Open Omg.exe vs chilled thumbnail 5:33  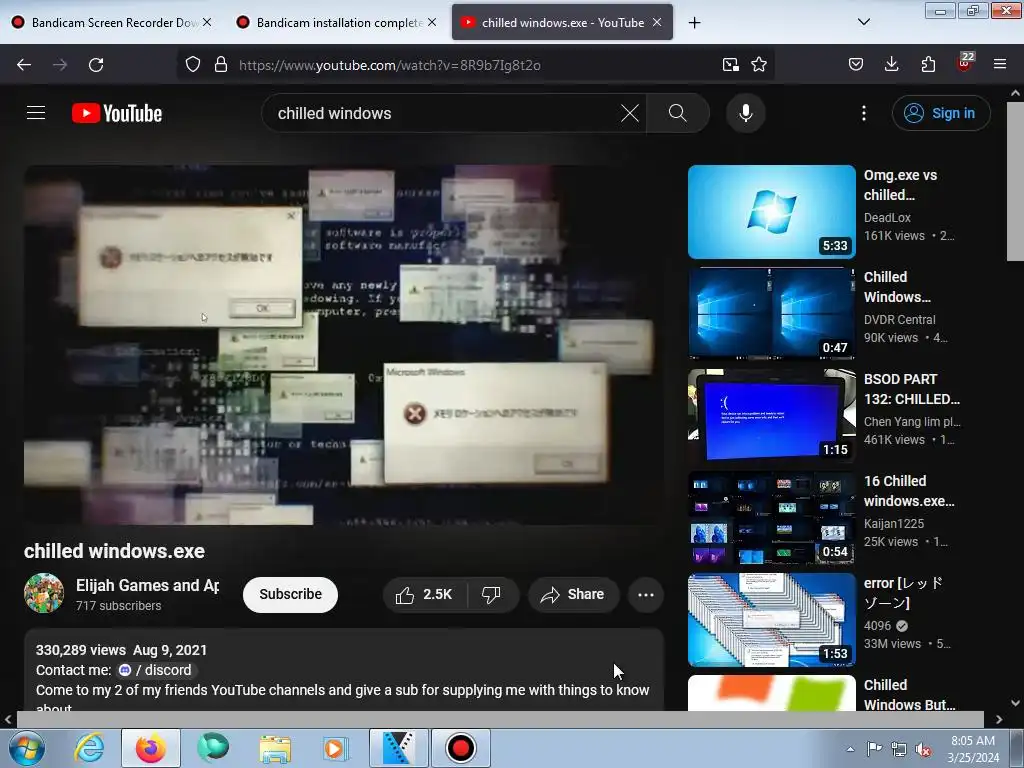coord(772,212)
